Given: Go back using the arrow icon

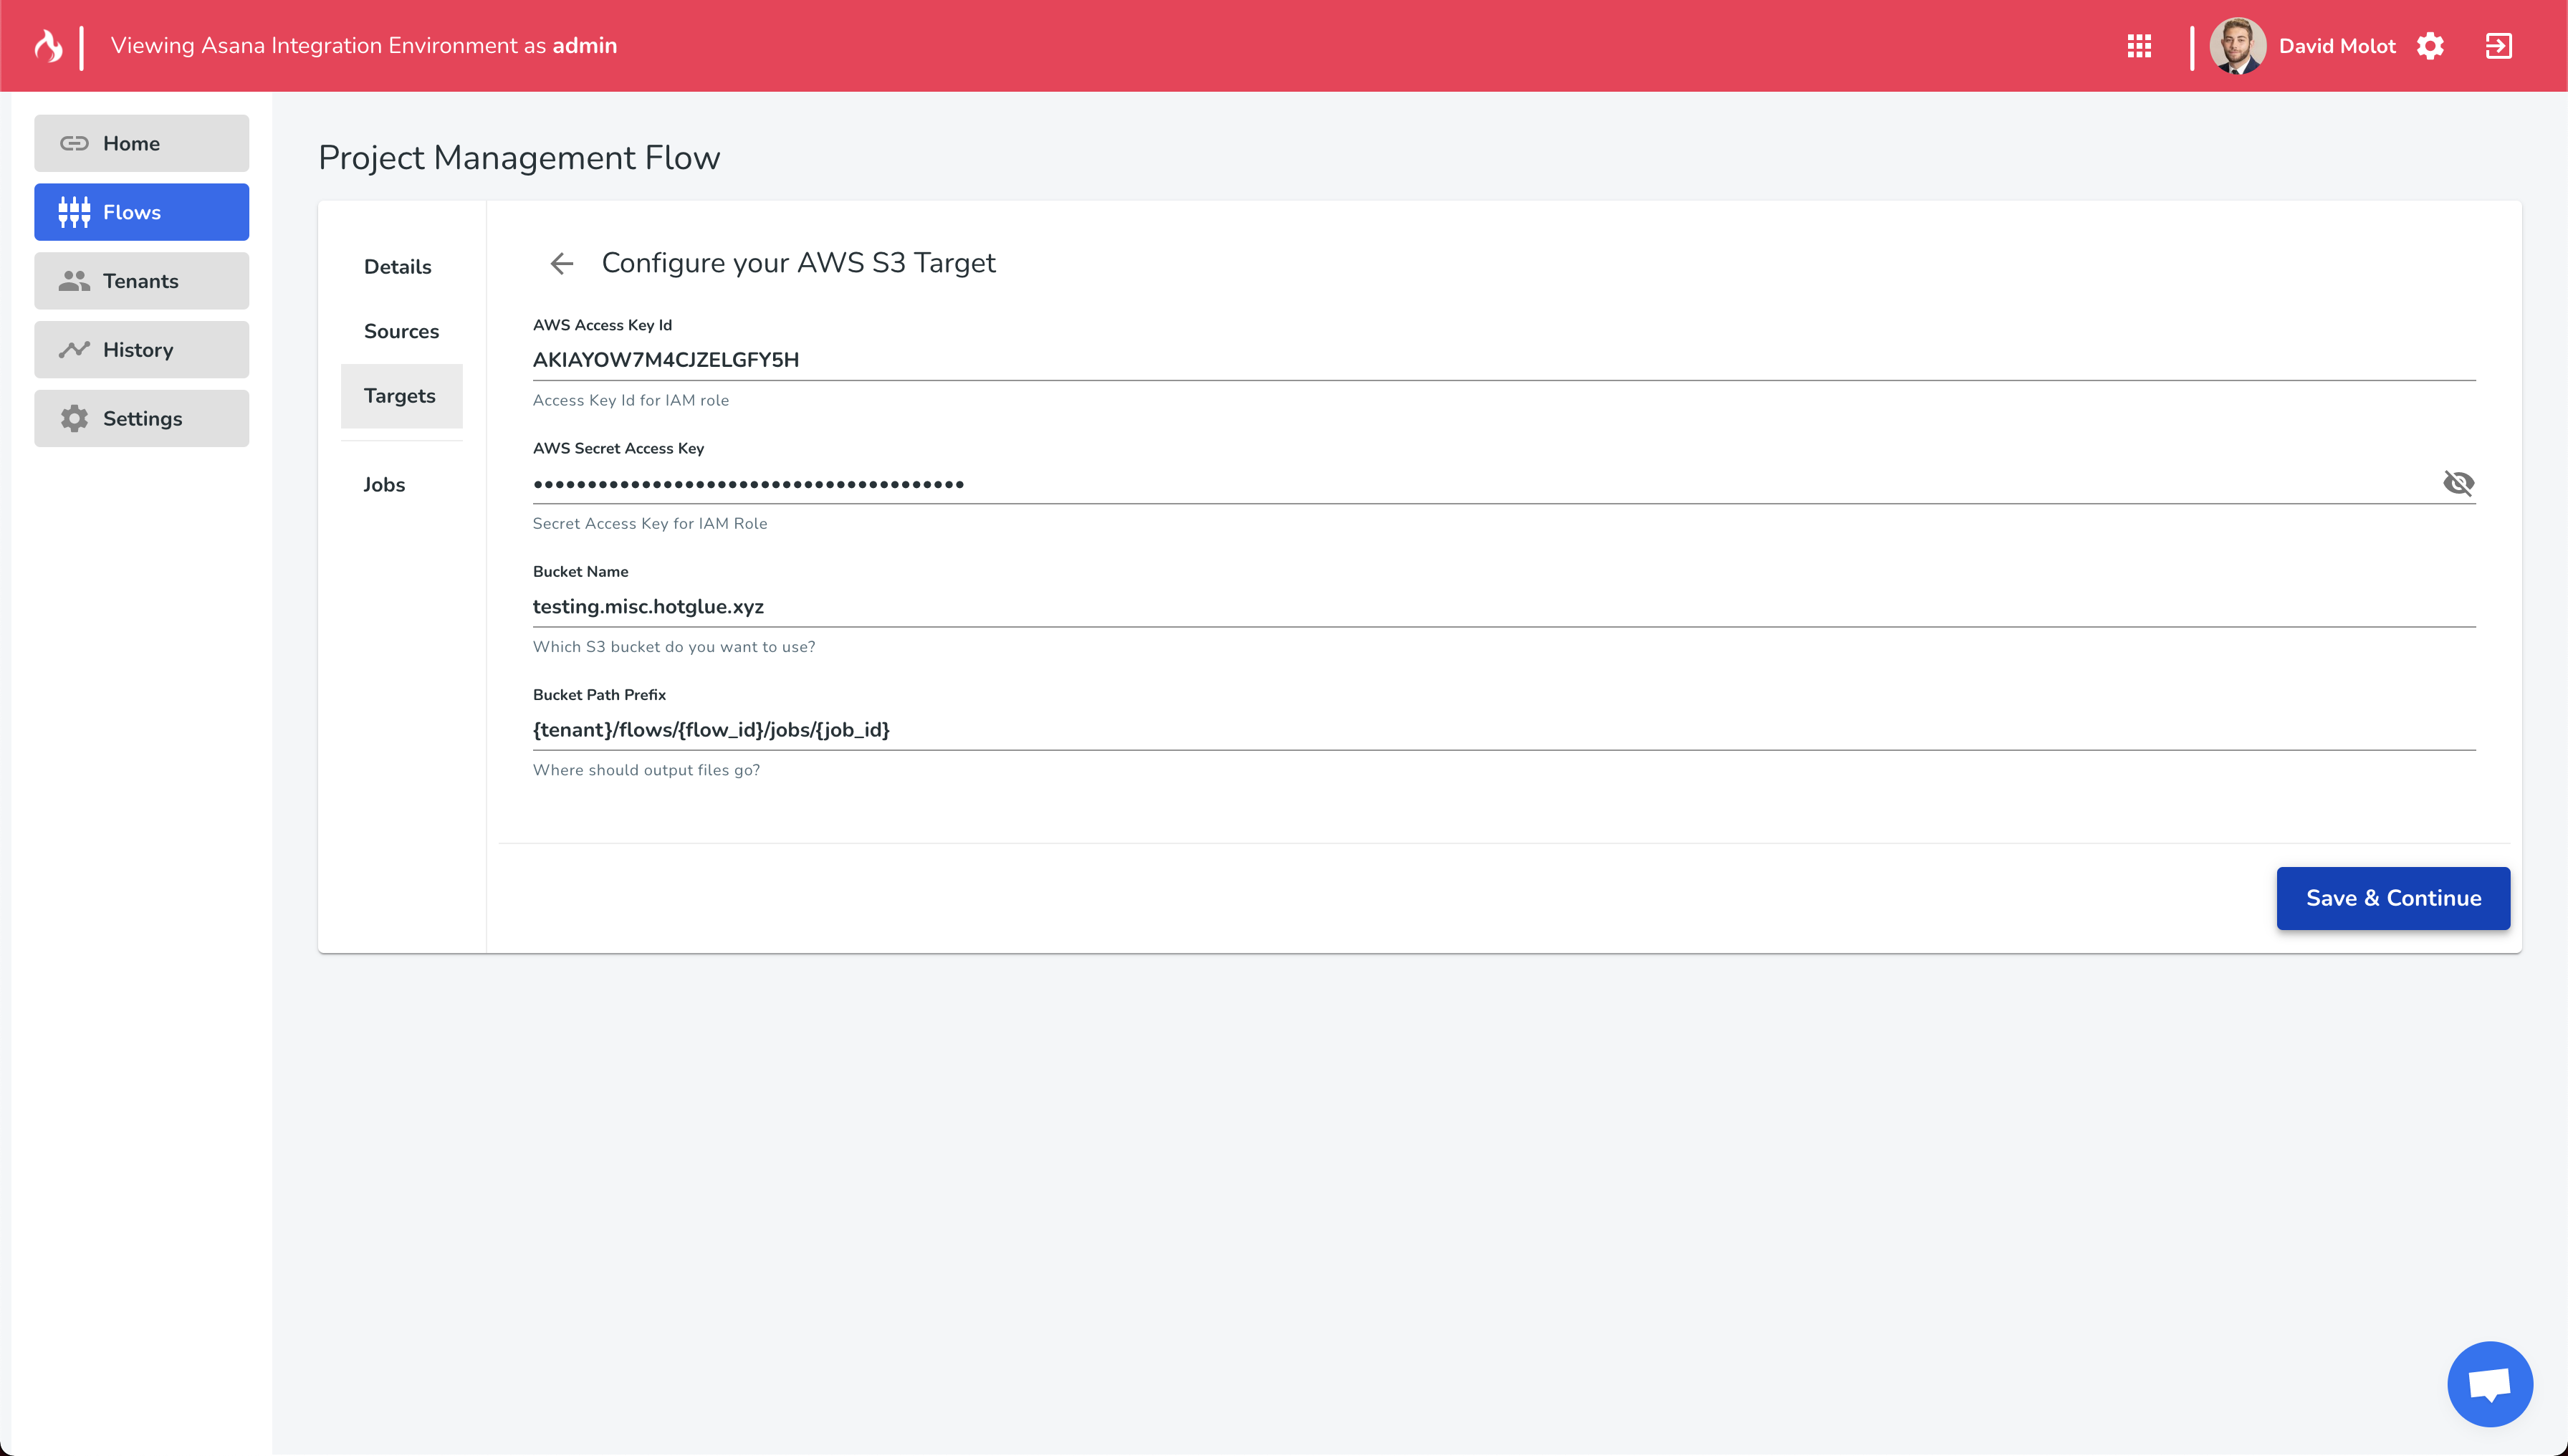Looking at the screenshot, I should (x=562, y=263).
